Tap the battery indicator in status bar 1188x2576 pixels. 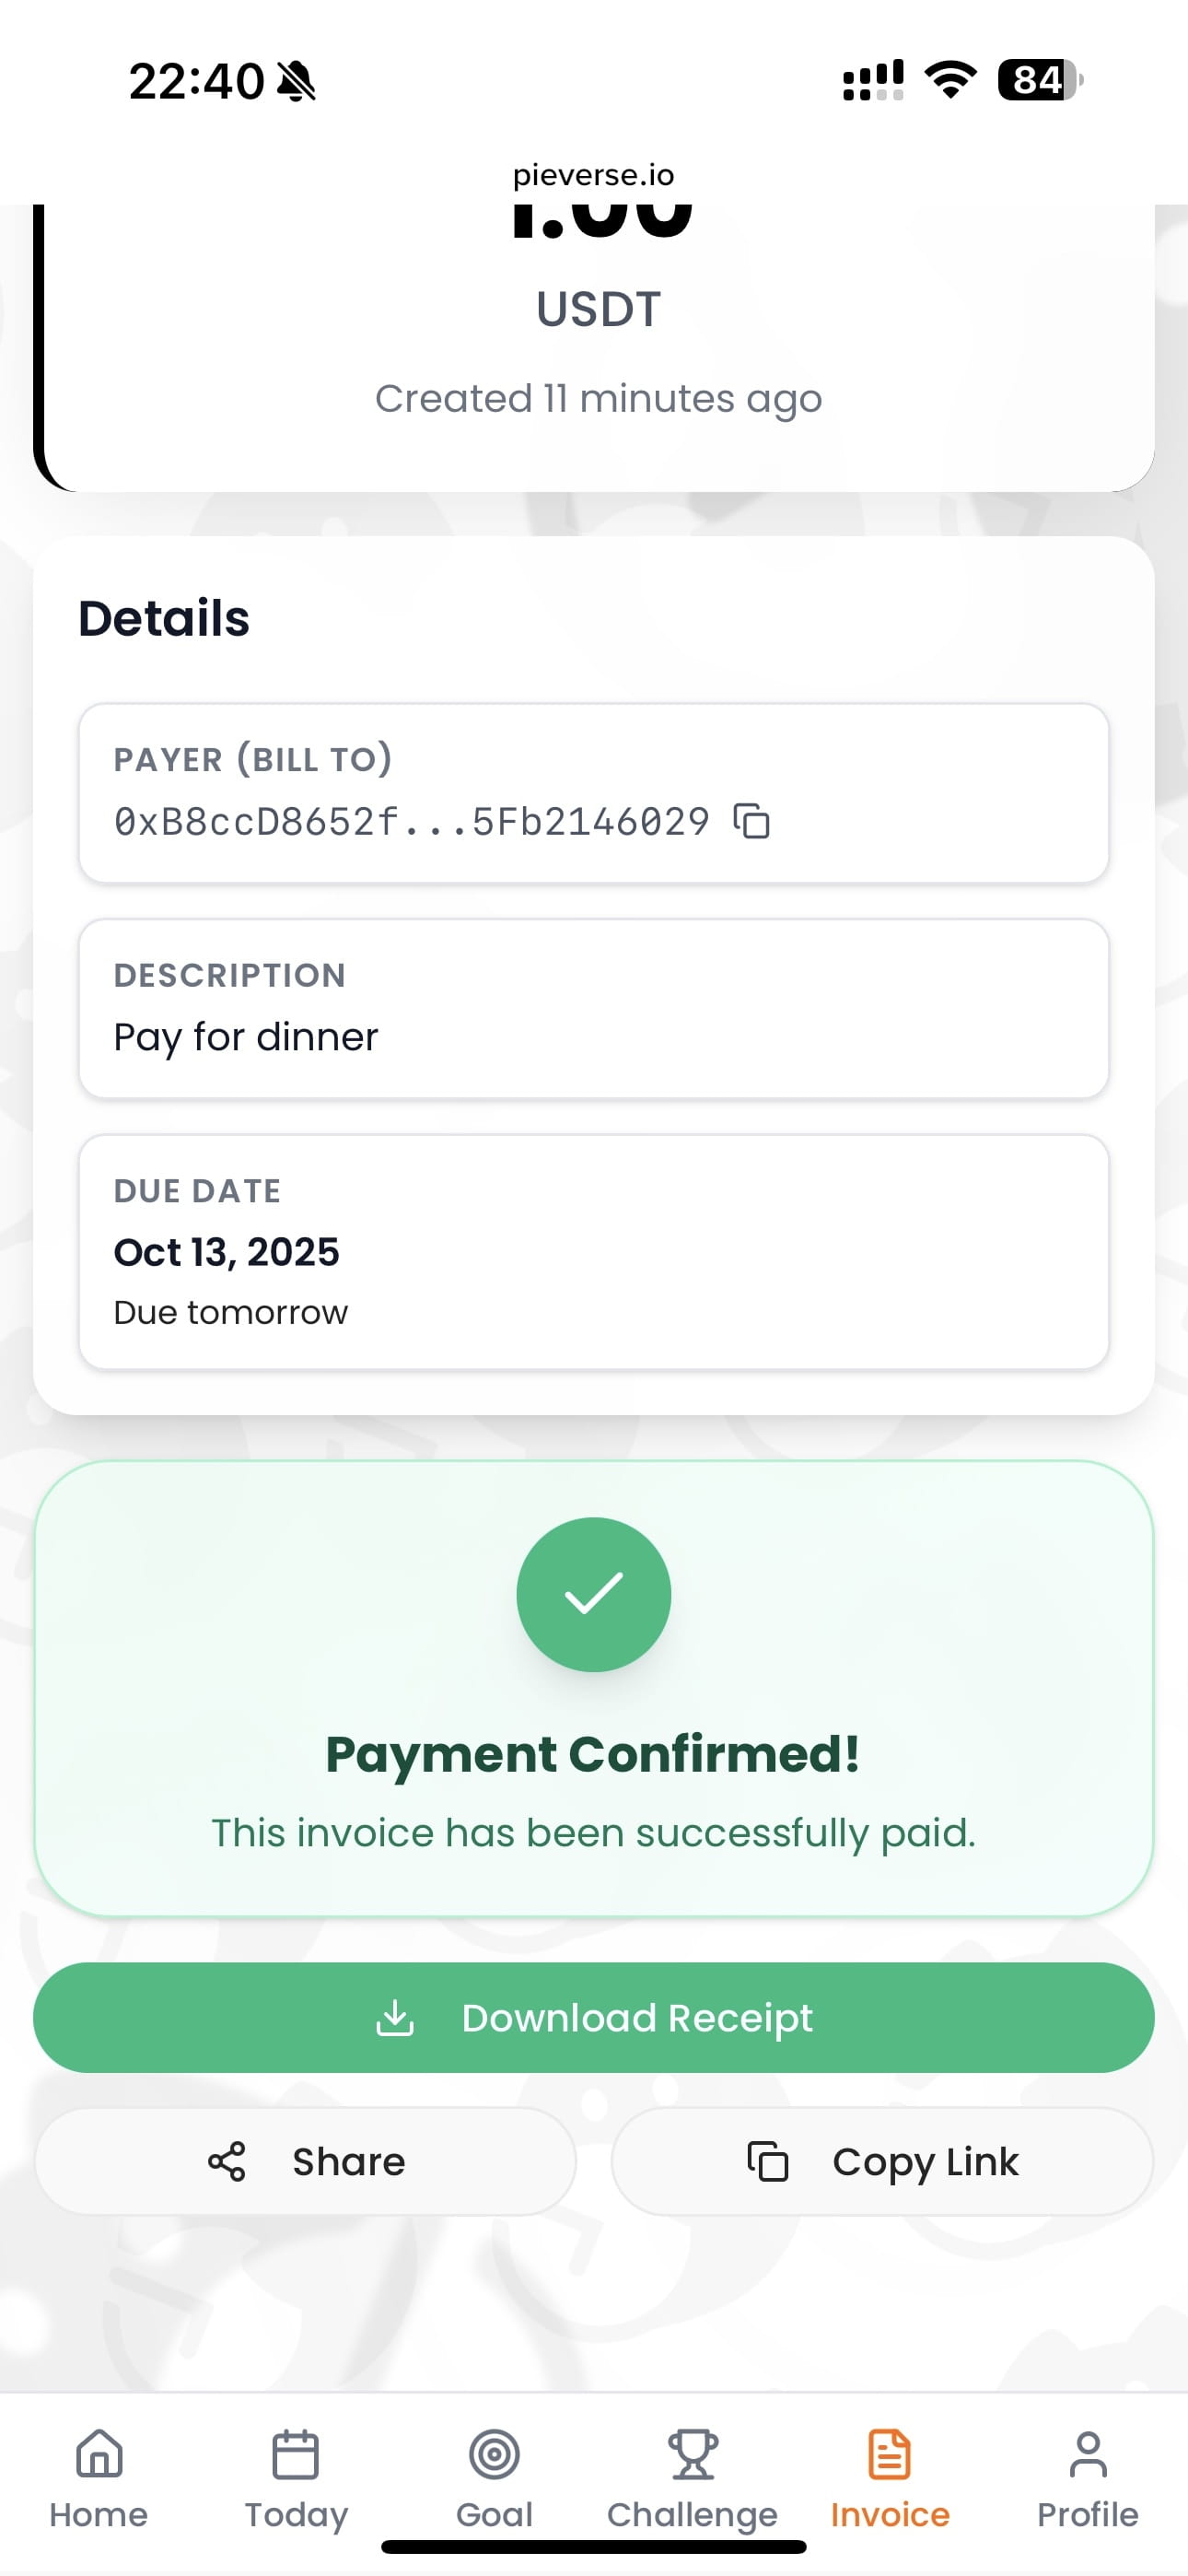click(x=1039, y=80)
